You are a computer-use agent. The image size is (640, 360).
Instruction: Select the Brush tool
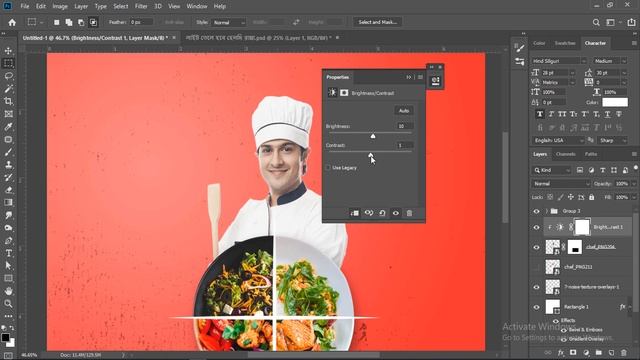(x=8, y=152)
